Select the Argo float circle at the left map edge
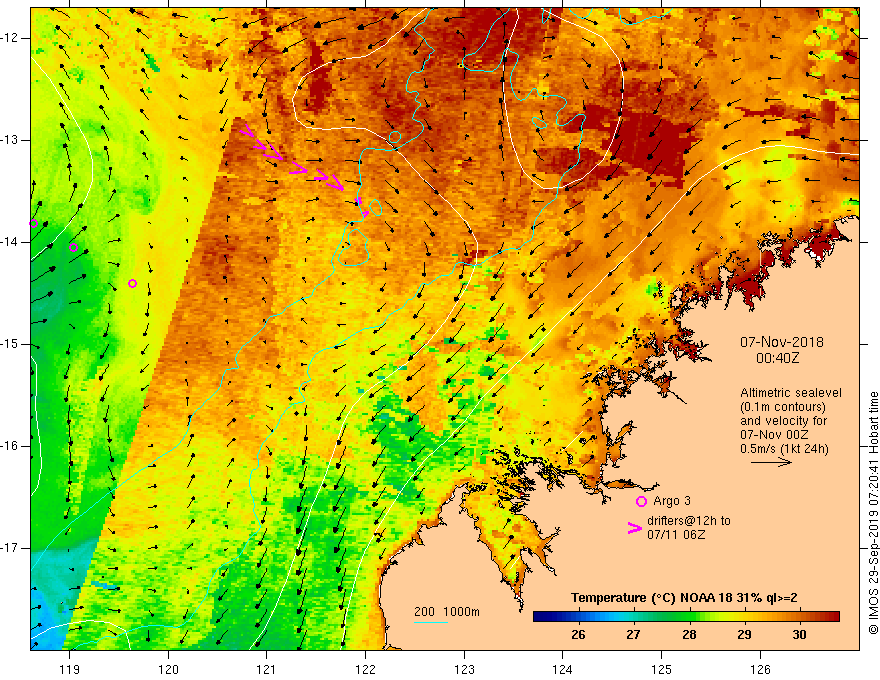 [x=33, y=223]
